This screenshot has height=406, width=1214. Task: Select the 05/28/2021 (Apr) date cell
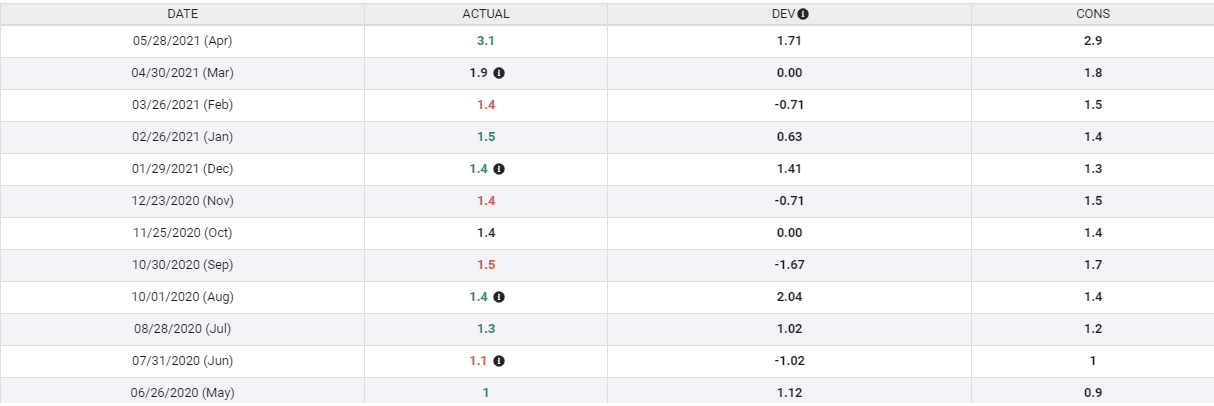click(182, 41)
